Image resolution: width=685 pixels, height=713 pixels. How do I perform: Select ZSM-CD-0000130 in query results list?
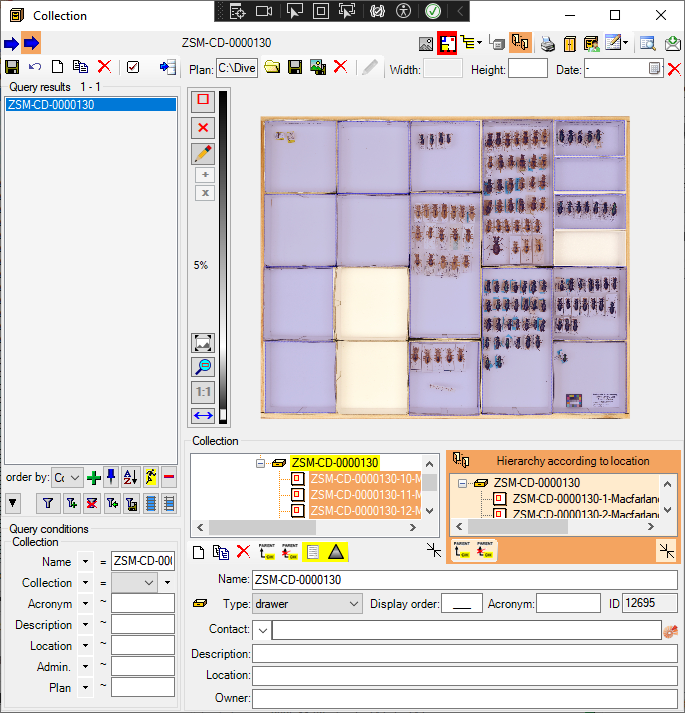[x=51, y=105]
